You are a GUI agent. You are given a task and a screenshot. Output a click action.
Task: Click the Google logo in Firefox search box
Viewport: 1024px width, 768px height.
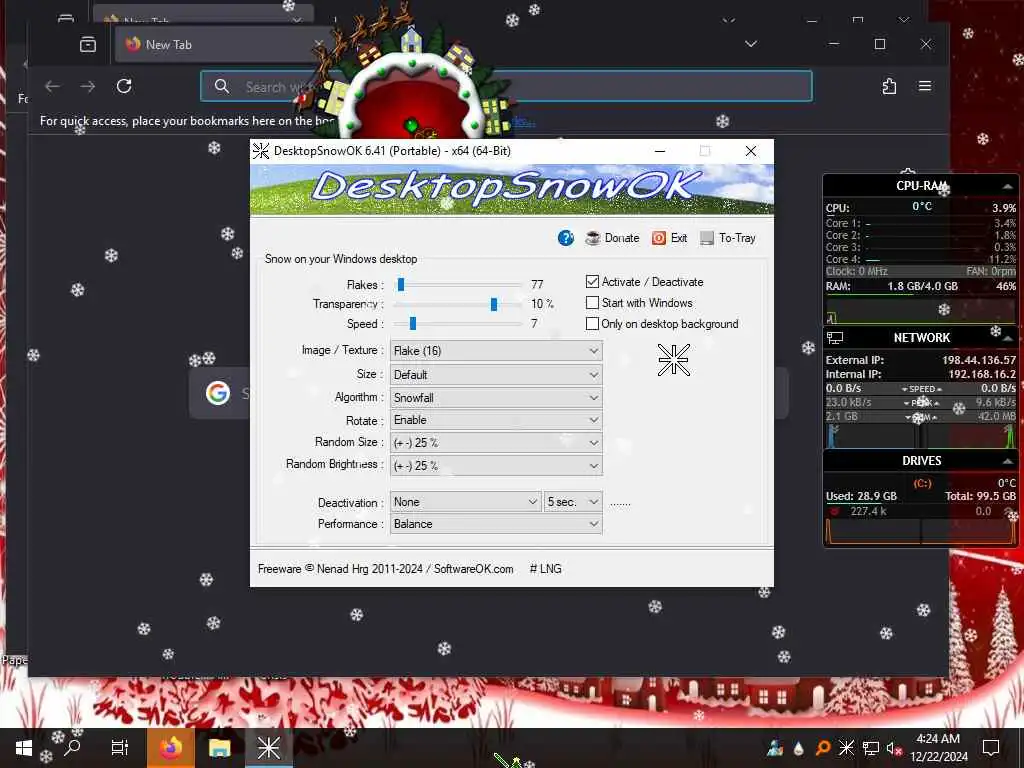(x=217, y=392)
